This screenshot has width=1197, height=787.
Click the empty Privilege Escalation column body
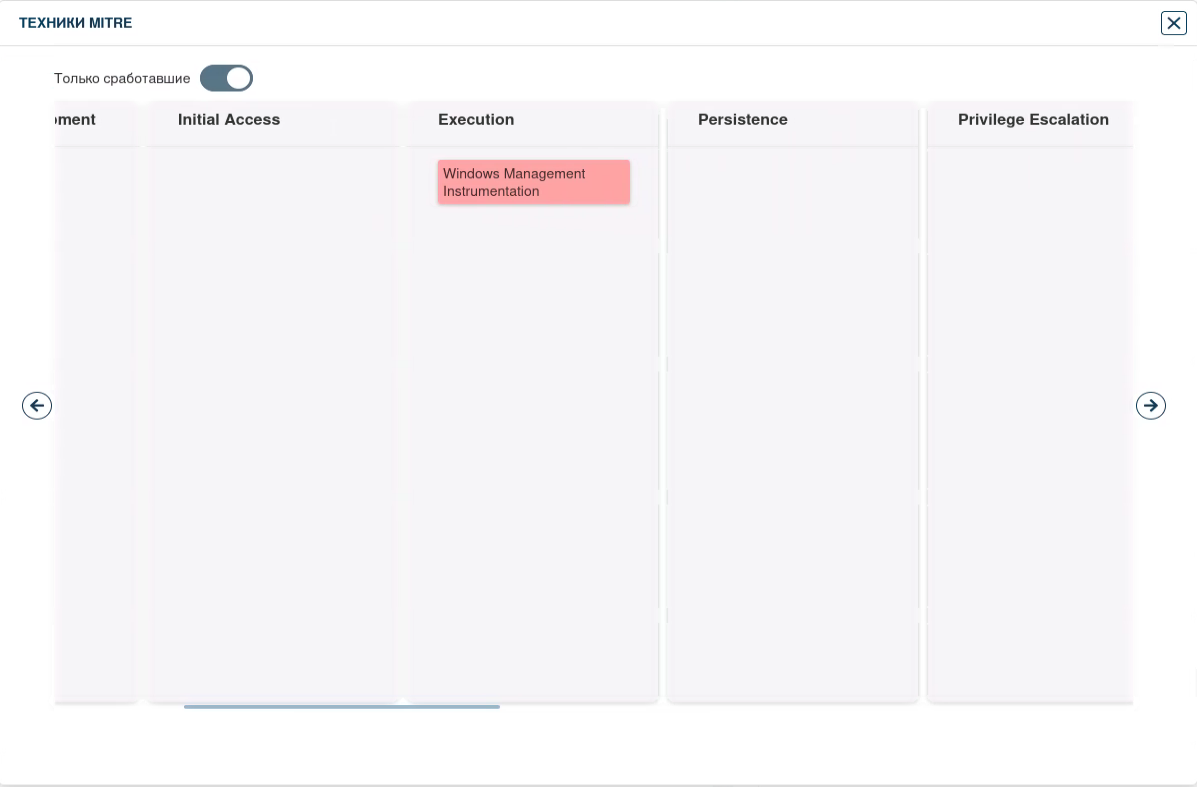pyautogui.click(x=1030, y=420)
